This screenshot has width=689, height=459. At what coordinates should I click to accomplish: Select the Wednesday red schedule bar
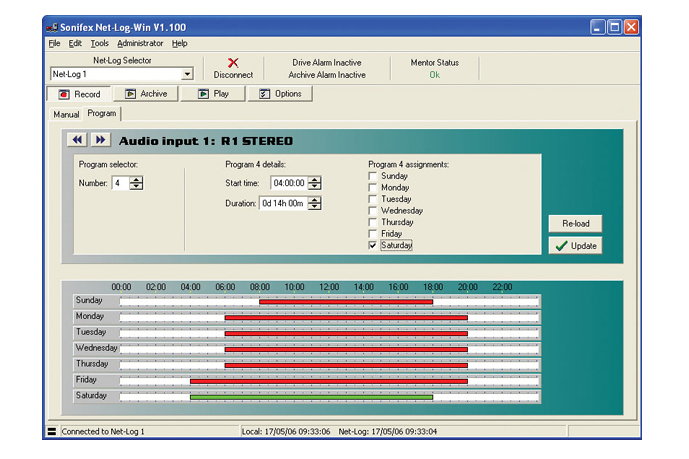pos(346,349)
